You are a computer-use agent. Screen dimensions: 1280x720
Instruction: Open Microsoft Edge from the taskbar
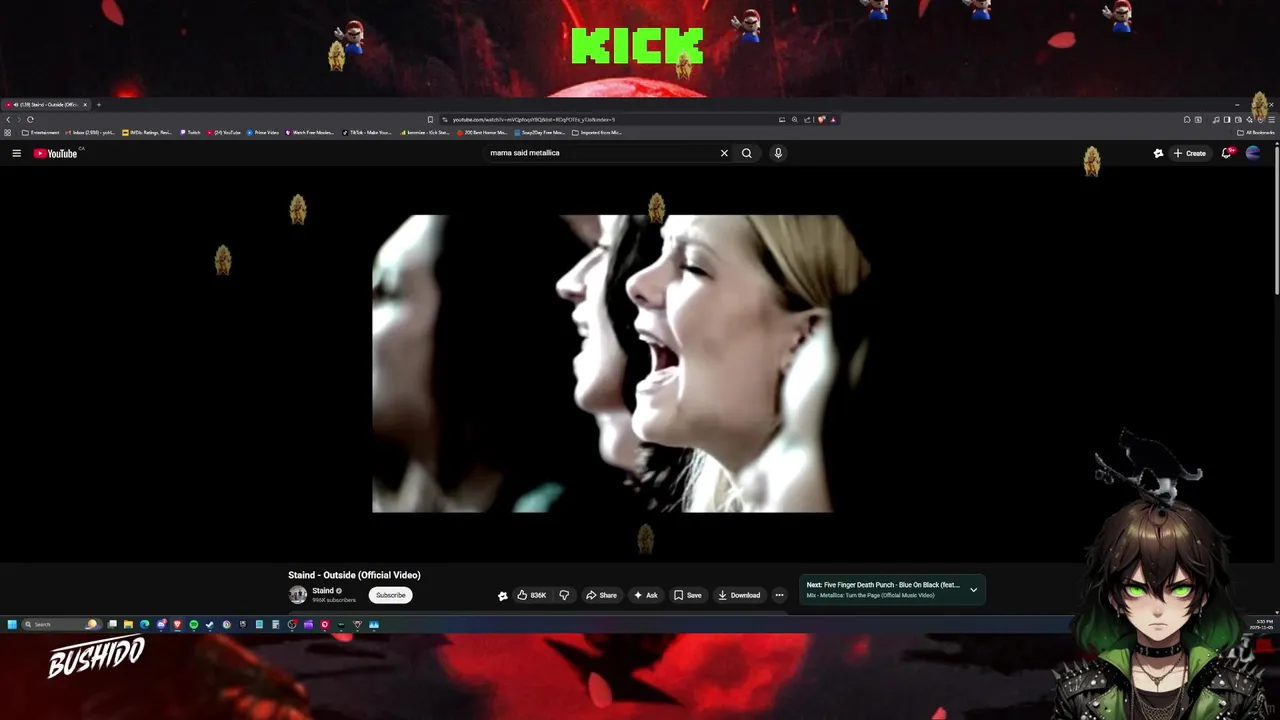[x=145, y=625]
